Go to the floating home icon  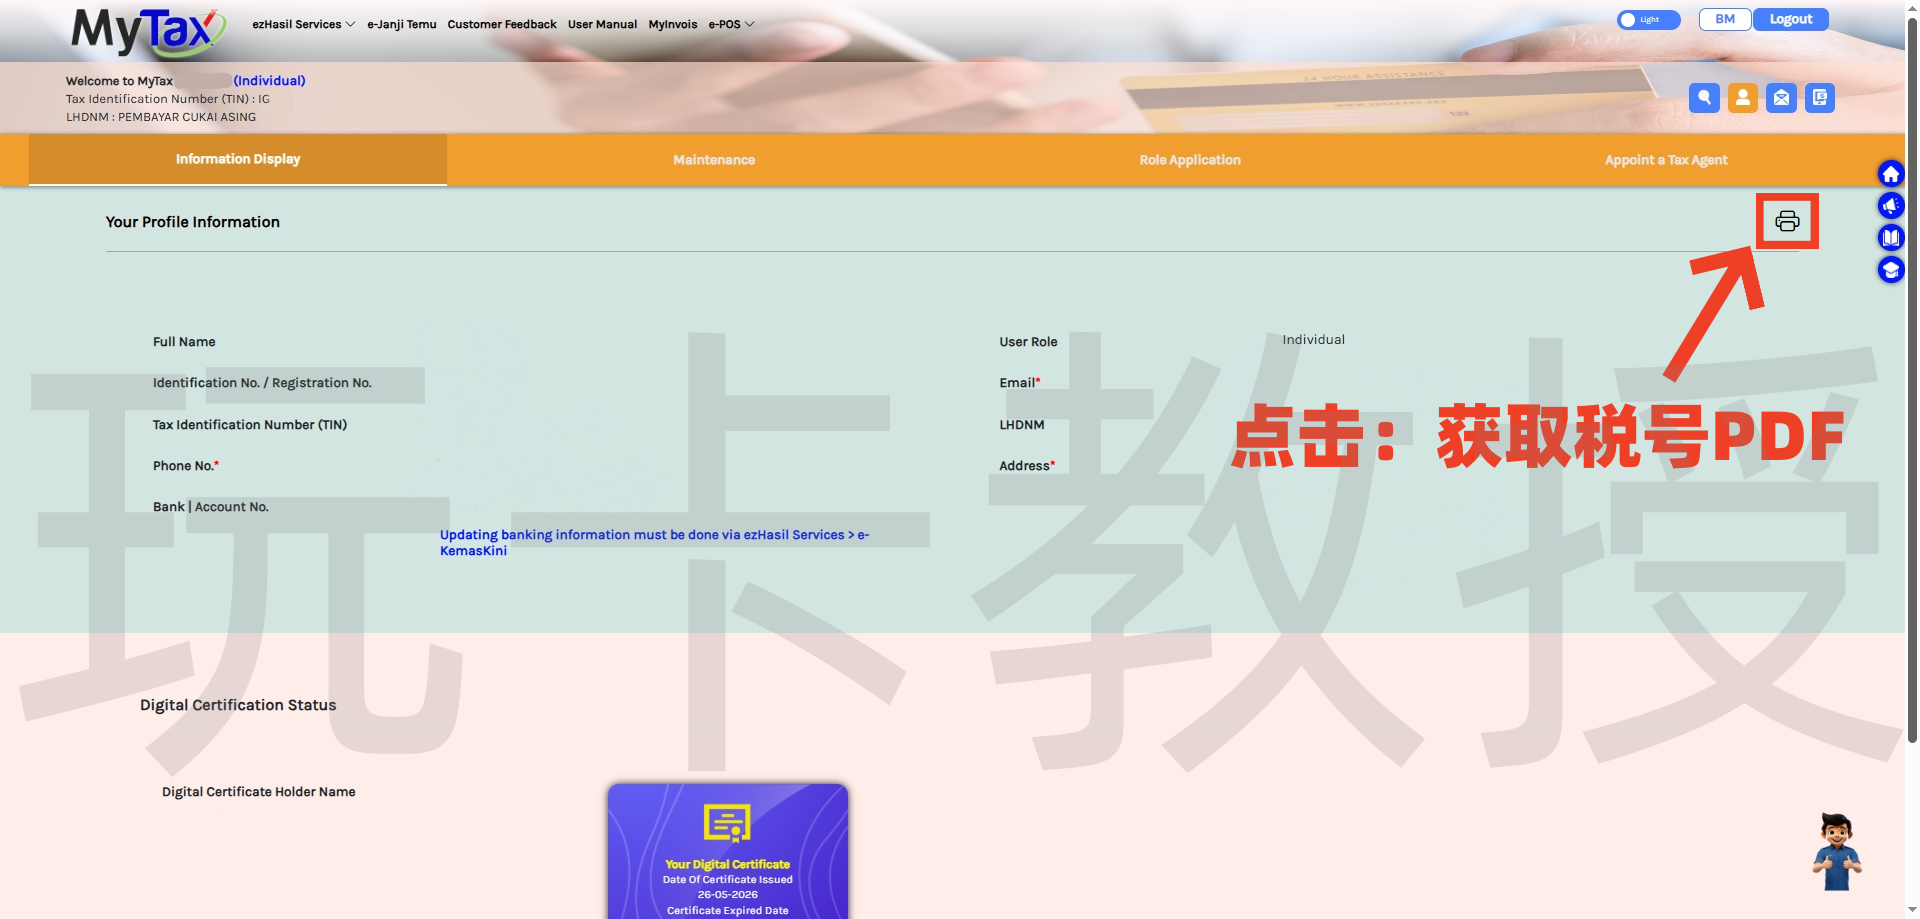point(1890,174)
